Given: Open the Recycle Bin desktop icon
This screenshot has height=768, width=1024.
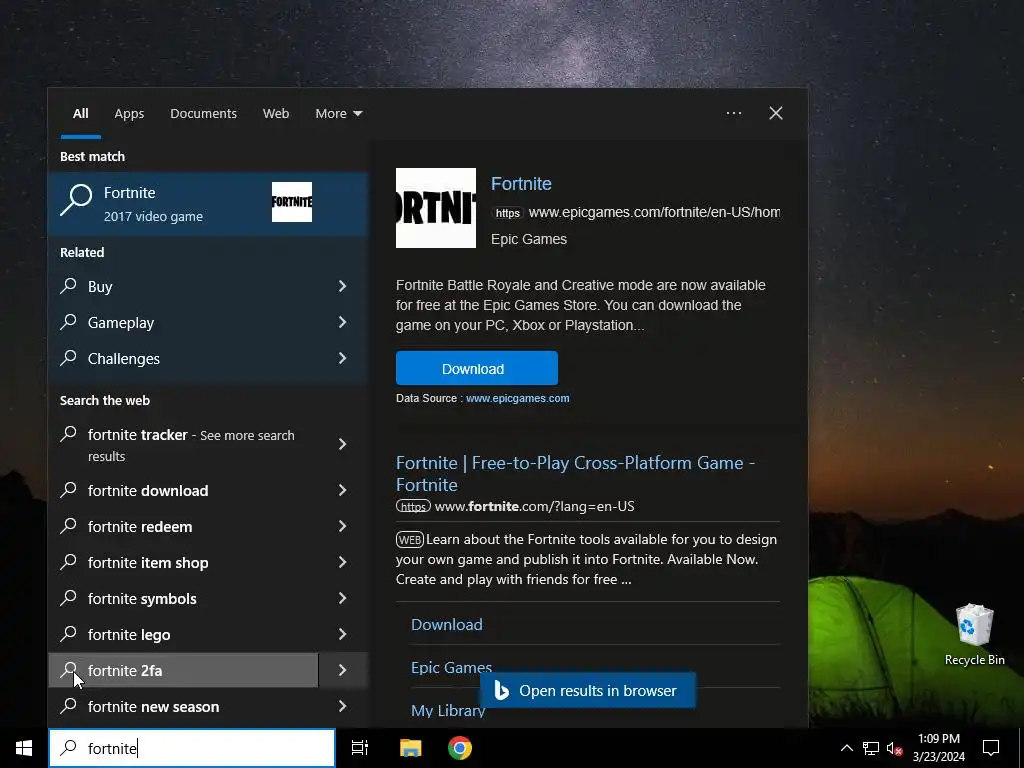Looking at the screenshot, I should click(x=974, y=635).
